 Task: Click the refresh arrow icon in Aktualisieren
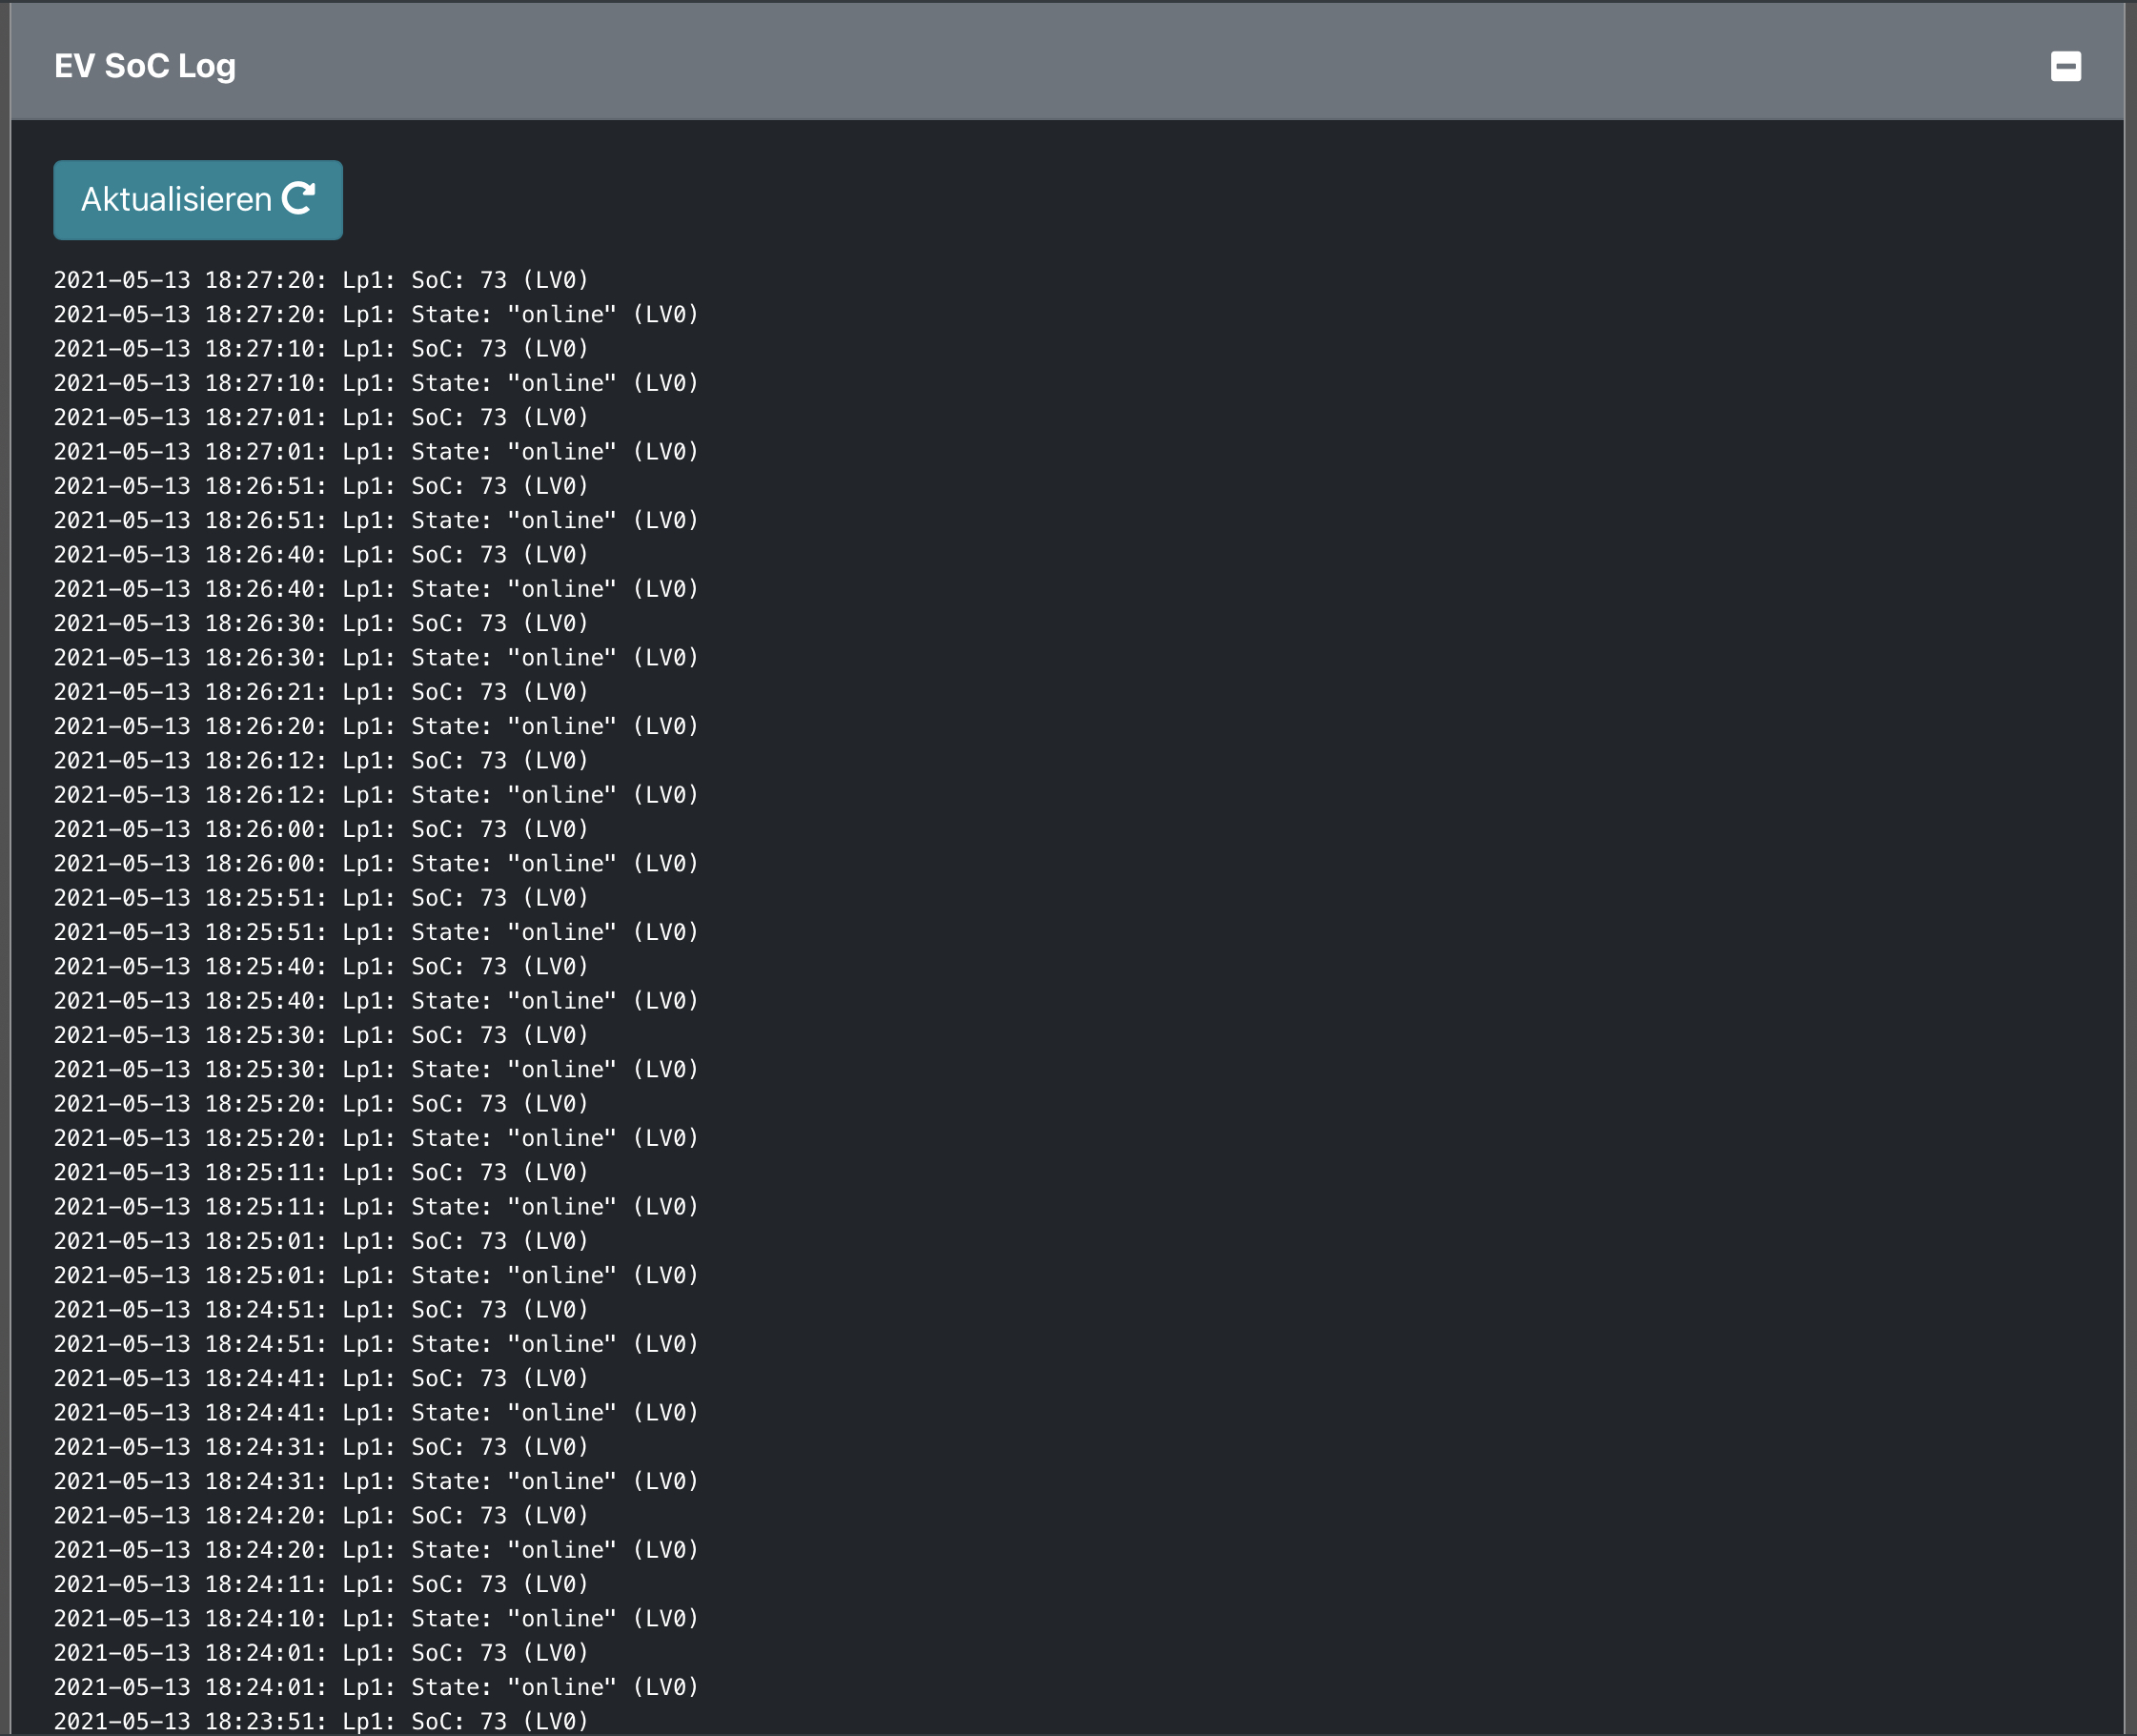[x=298, y=198]
